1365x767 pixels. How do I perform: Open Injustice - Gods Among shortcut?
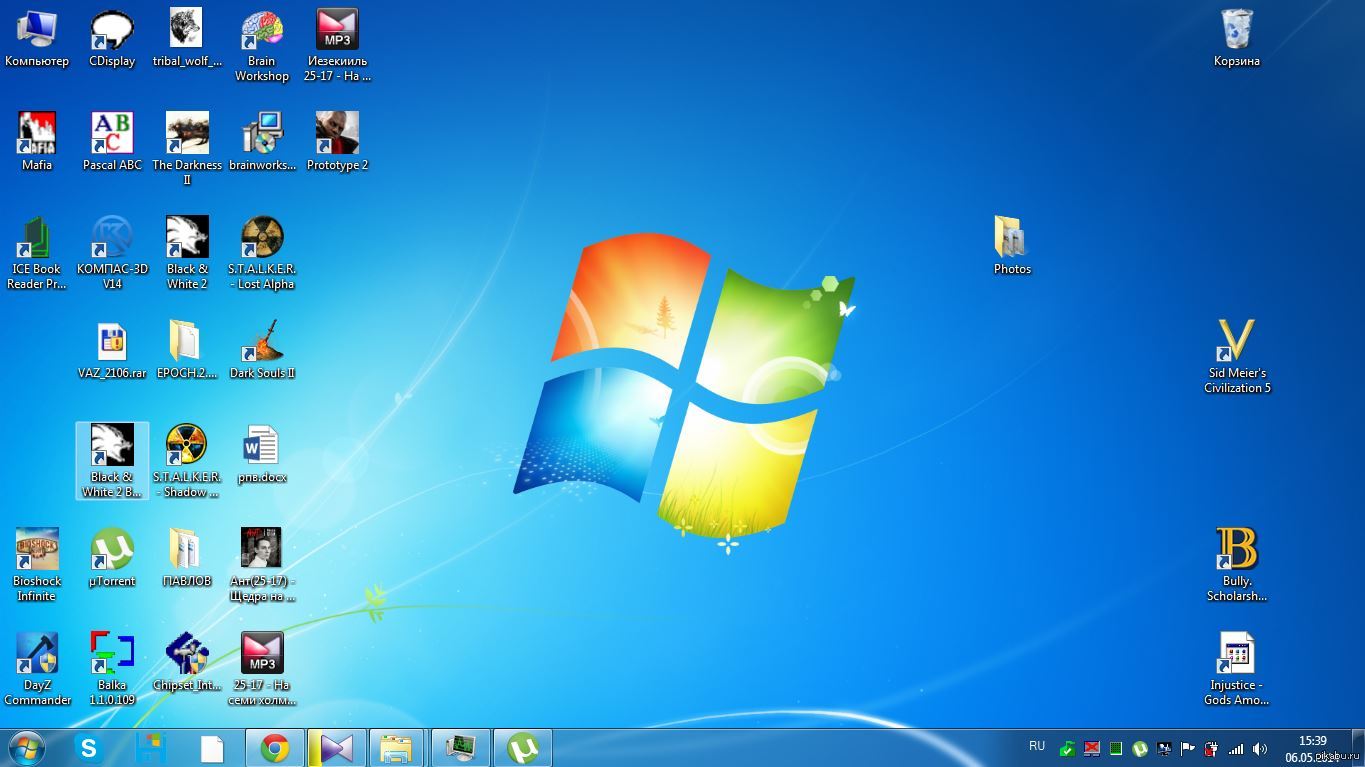(1237, 670)
